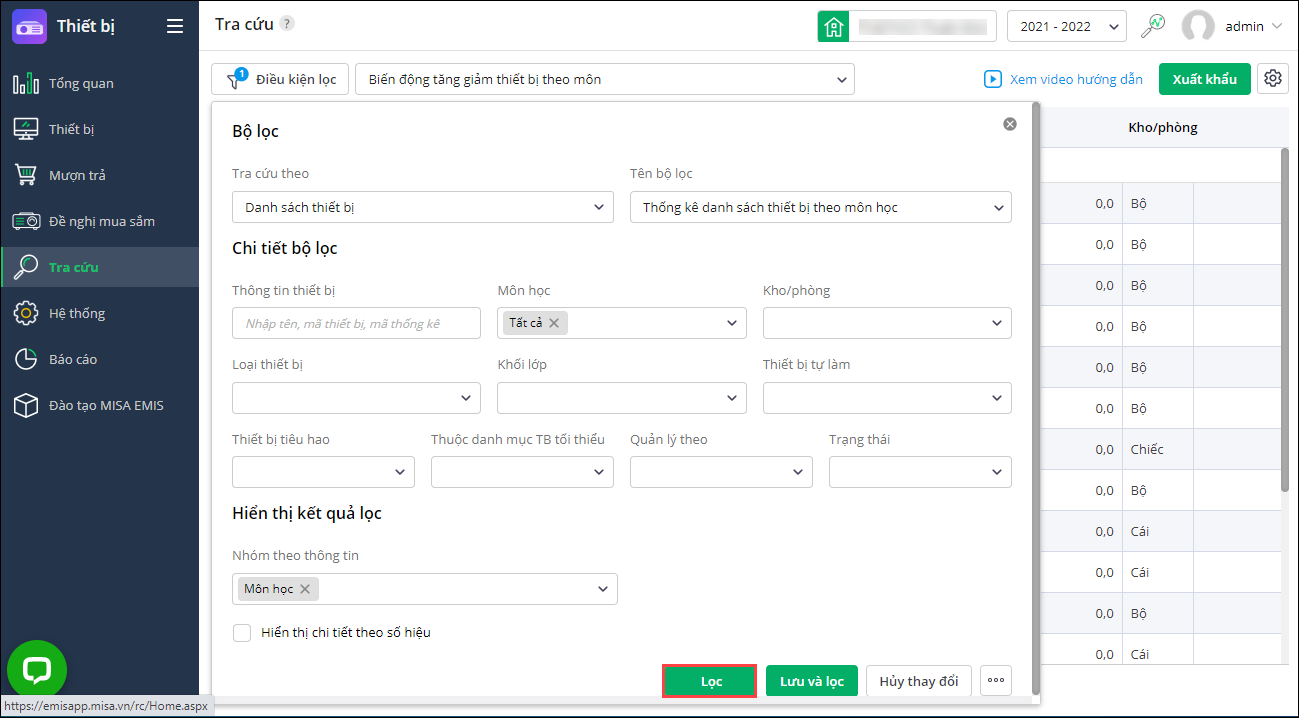Viewport: 1299px width, 718px height.
Task: Click the Kho/phòng column header
Action: click(1162, 127)
